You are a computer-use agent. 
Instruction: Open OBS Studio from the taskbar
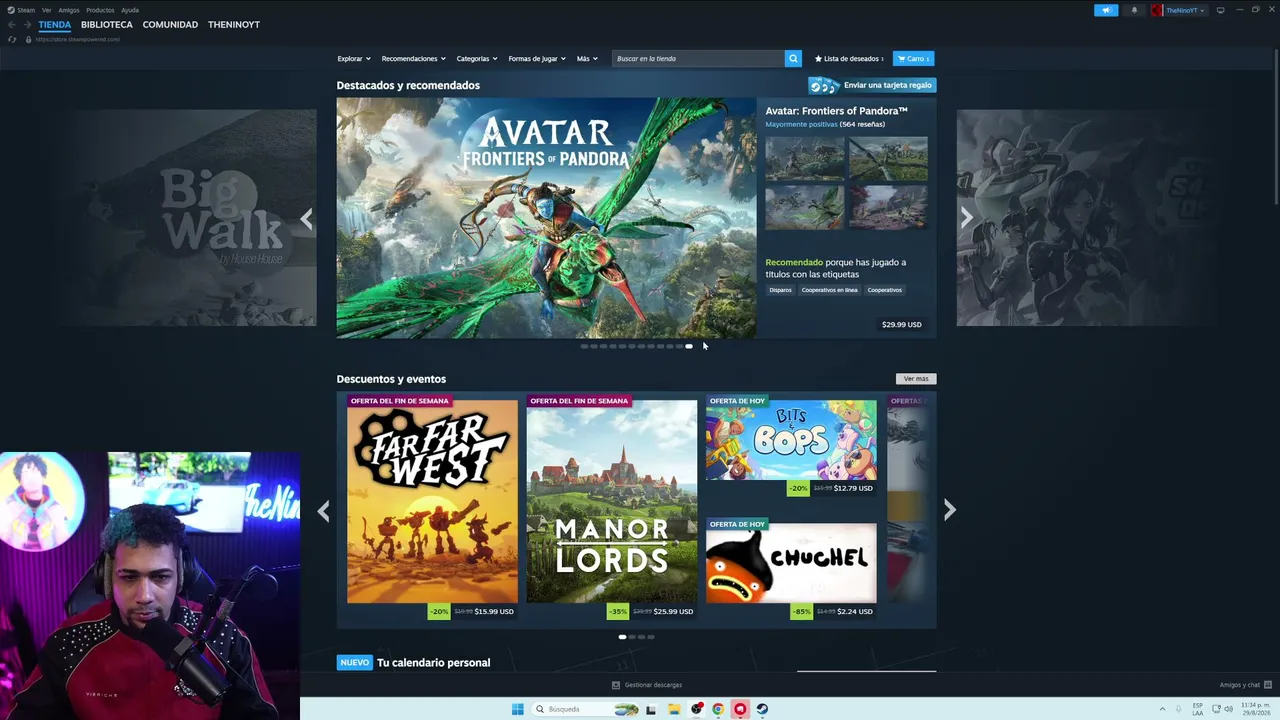click(696, 709)
